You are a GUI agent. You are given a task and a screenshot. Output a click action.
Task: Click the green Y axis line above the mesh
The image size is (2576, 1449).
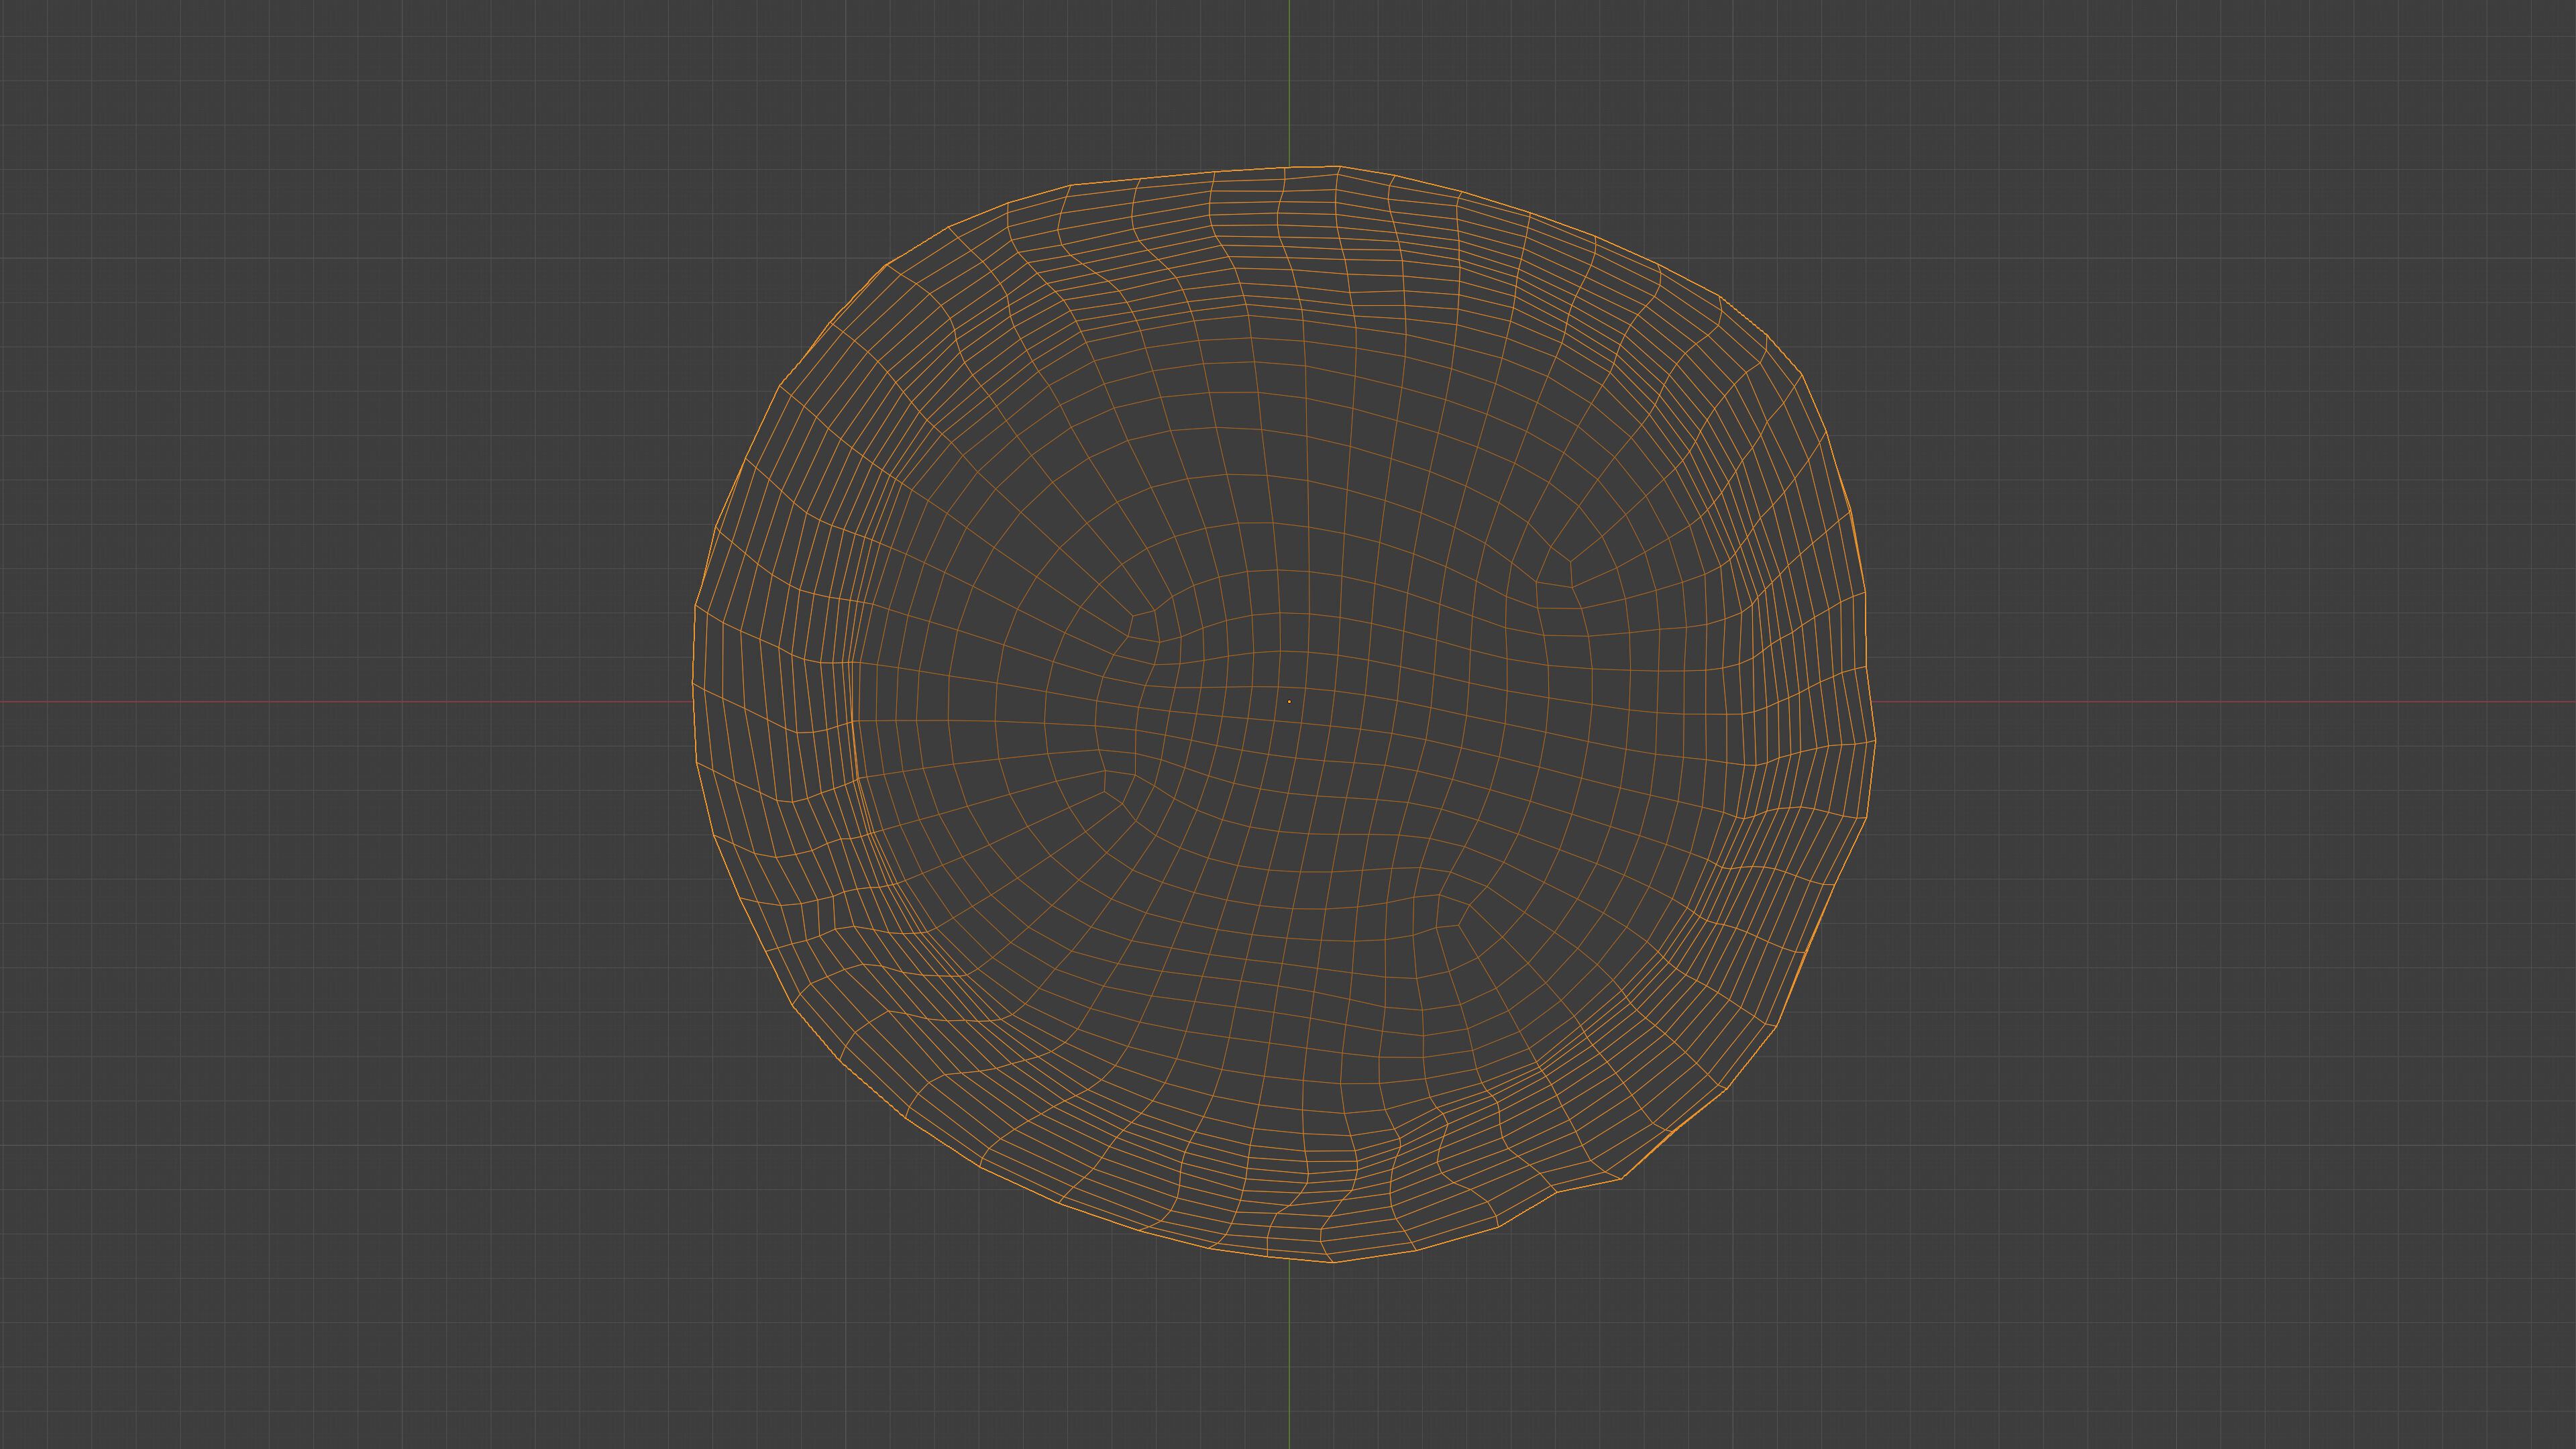tap(1288, 80)
